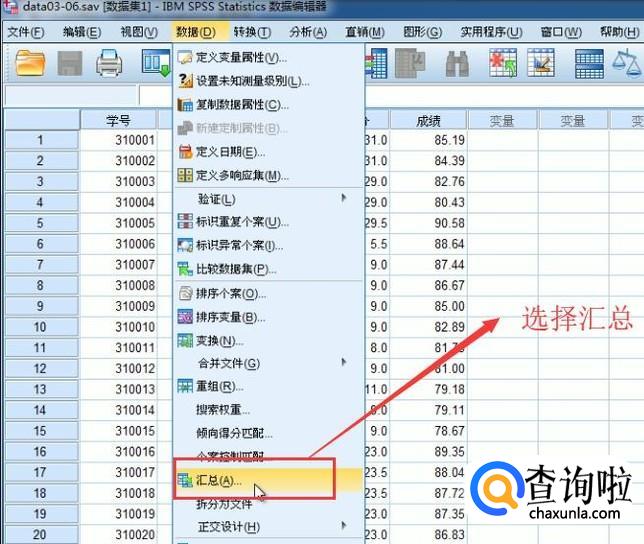This screenshot has height=544, width=644.
Task: Choose 标识异常个案(I) menu entry
Action: [x=269, y=246]
